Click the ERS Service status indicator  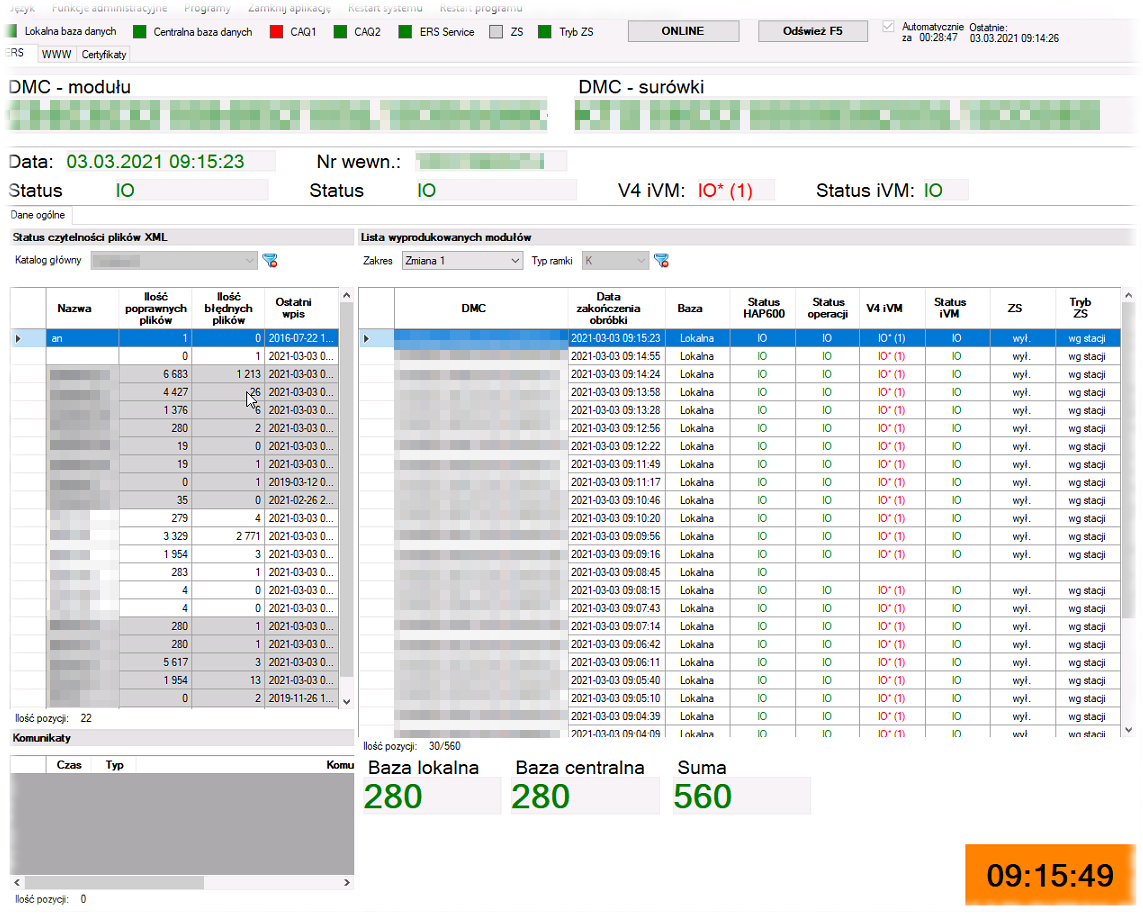point(405,32)
